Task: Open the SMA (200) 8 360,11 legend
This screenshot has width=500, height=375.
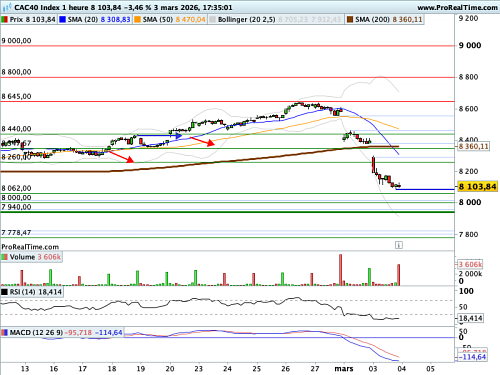Action: [x=389, y=20]
